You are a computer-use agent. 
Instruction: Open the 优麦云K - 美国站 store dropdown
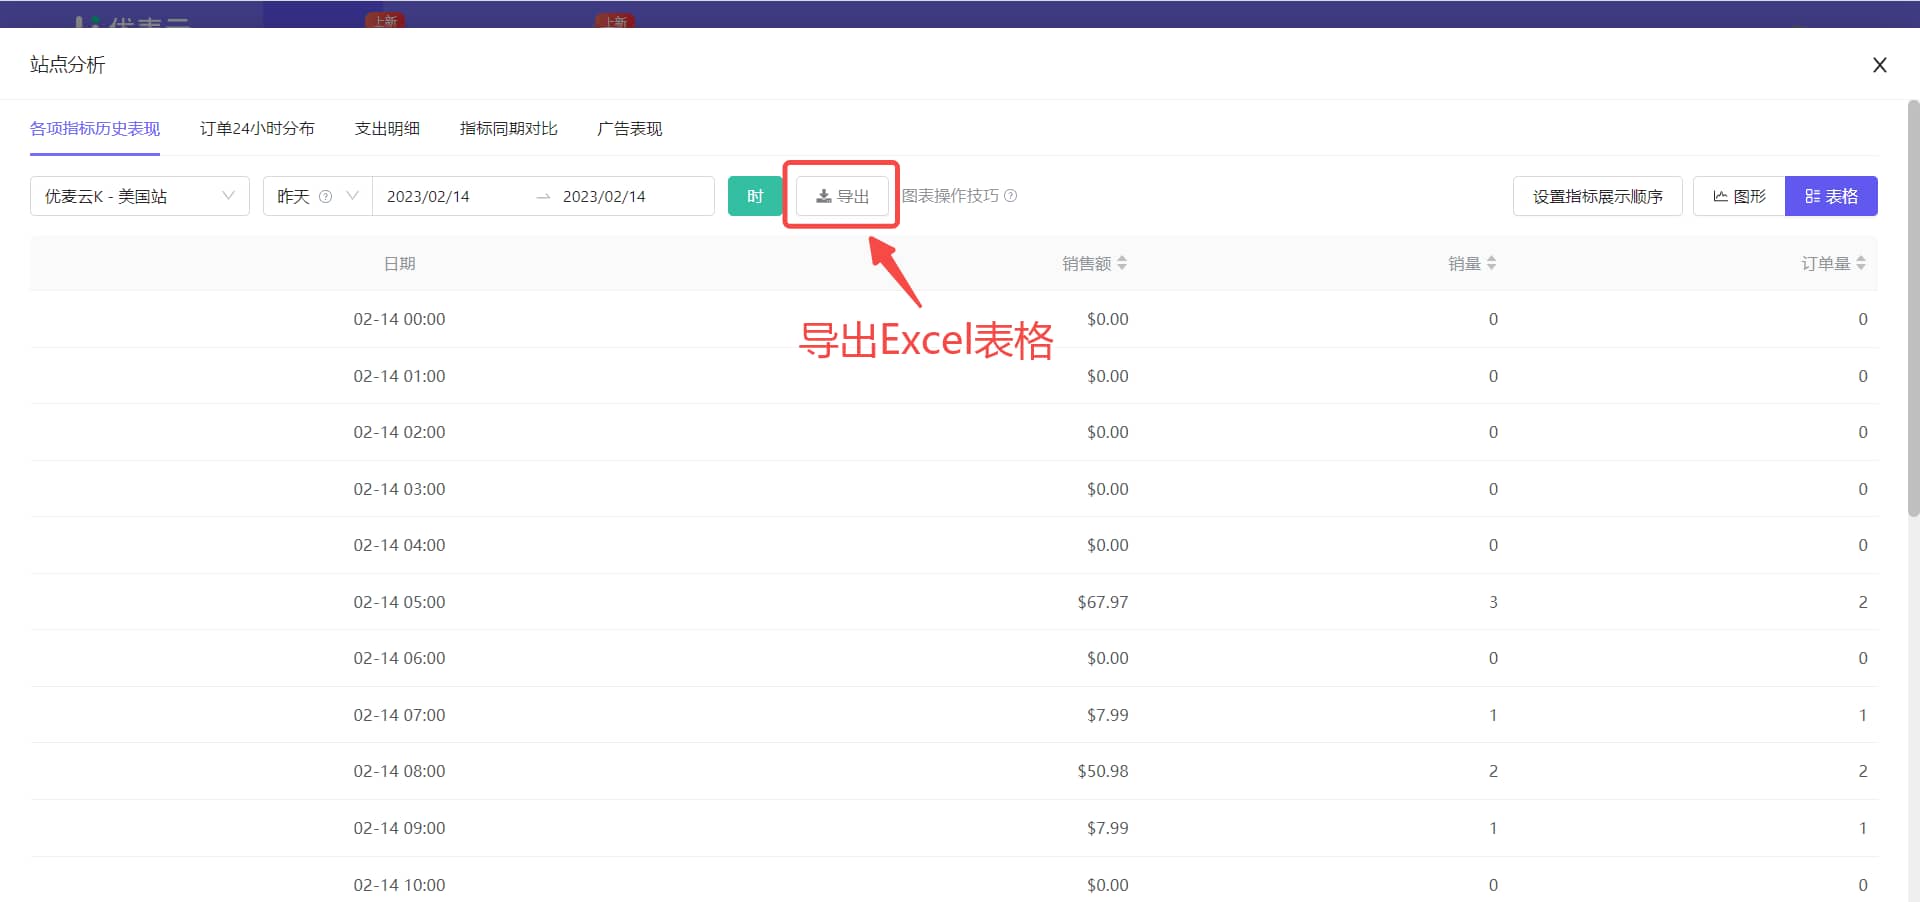(x=140, y=196)
